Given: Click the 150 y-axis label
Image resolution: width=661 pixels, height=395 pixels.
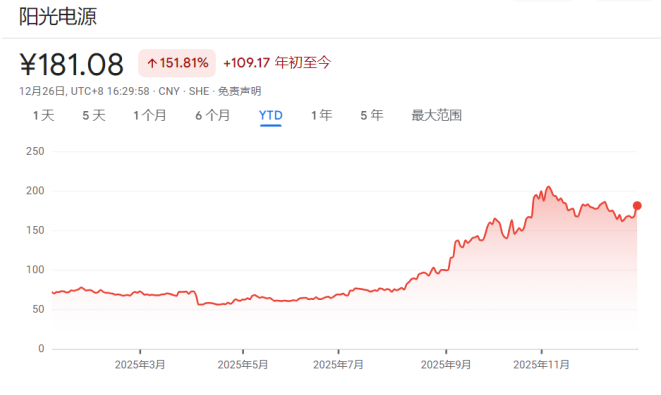Looking at the screenshot, I should point(35,230).
